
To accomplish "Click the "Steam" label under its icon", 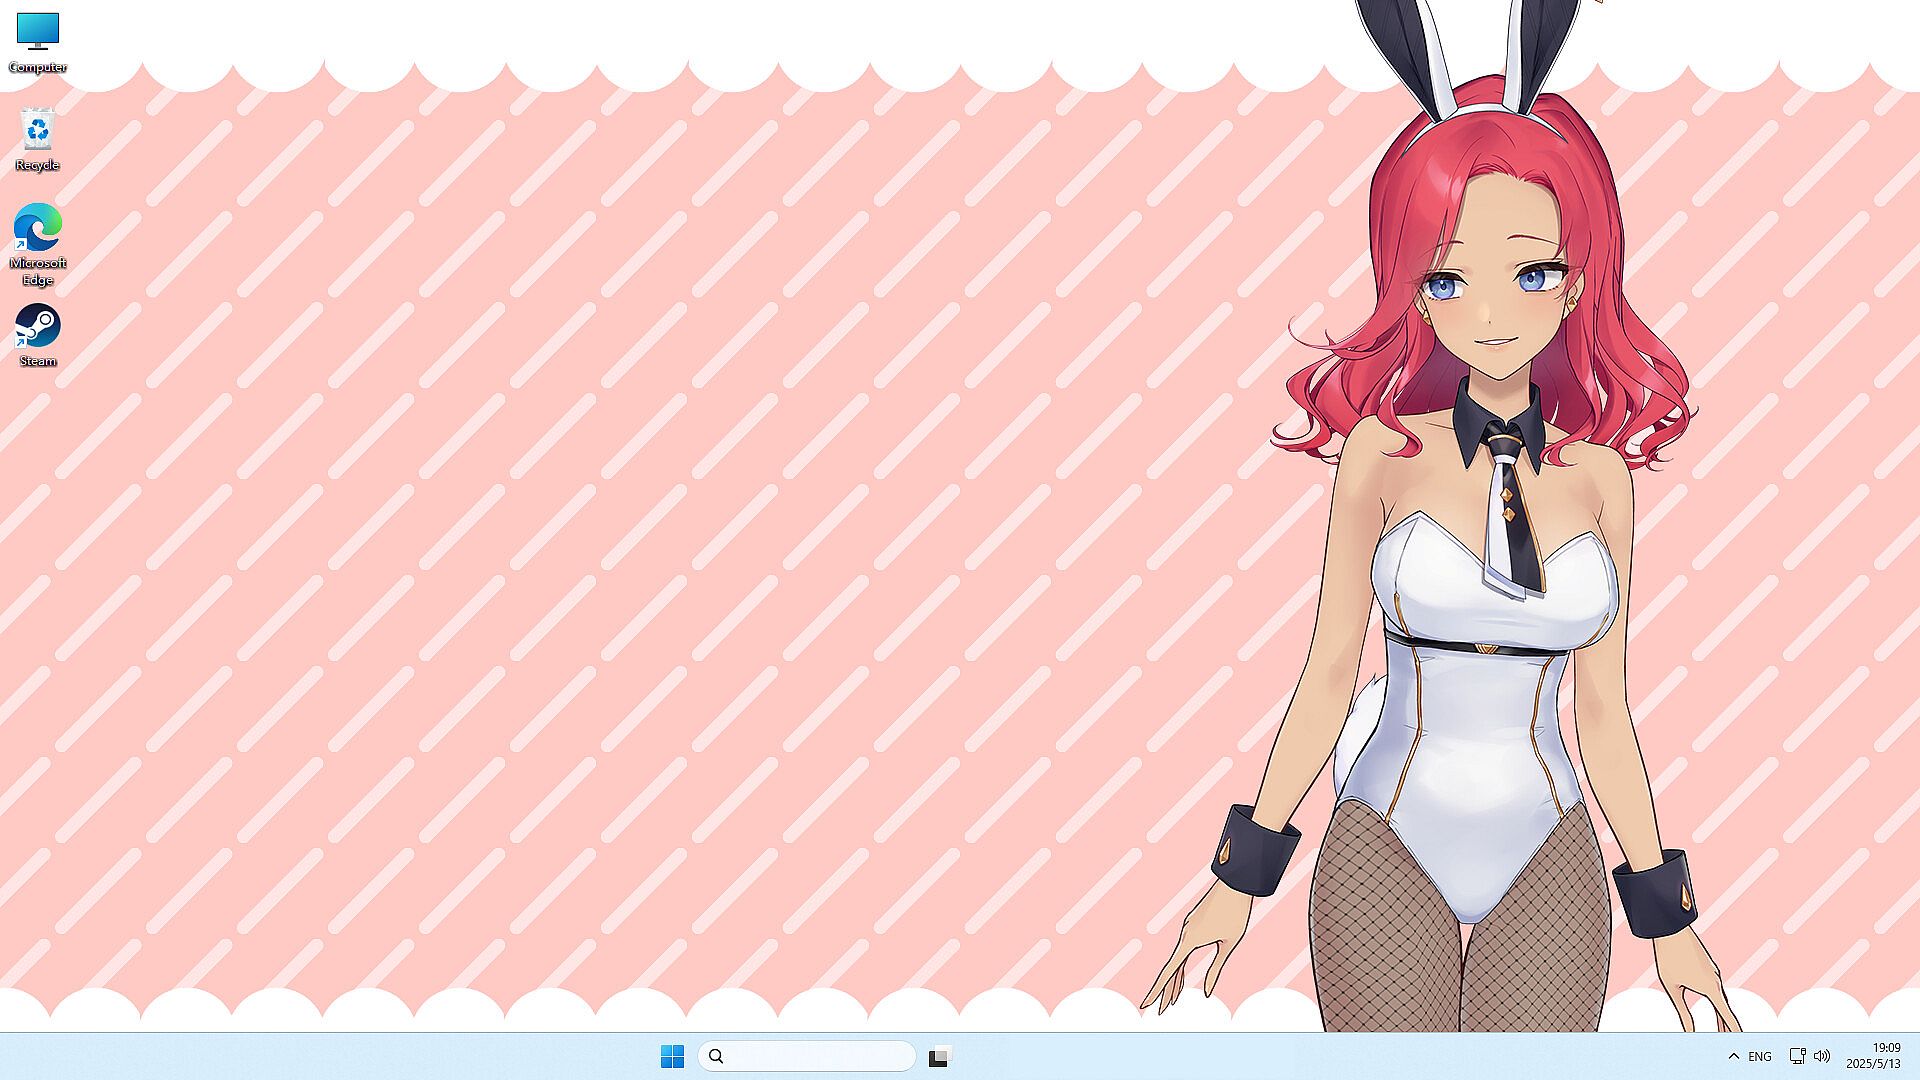I will pos(38,361).
